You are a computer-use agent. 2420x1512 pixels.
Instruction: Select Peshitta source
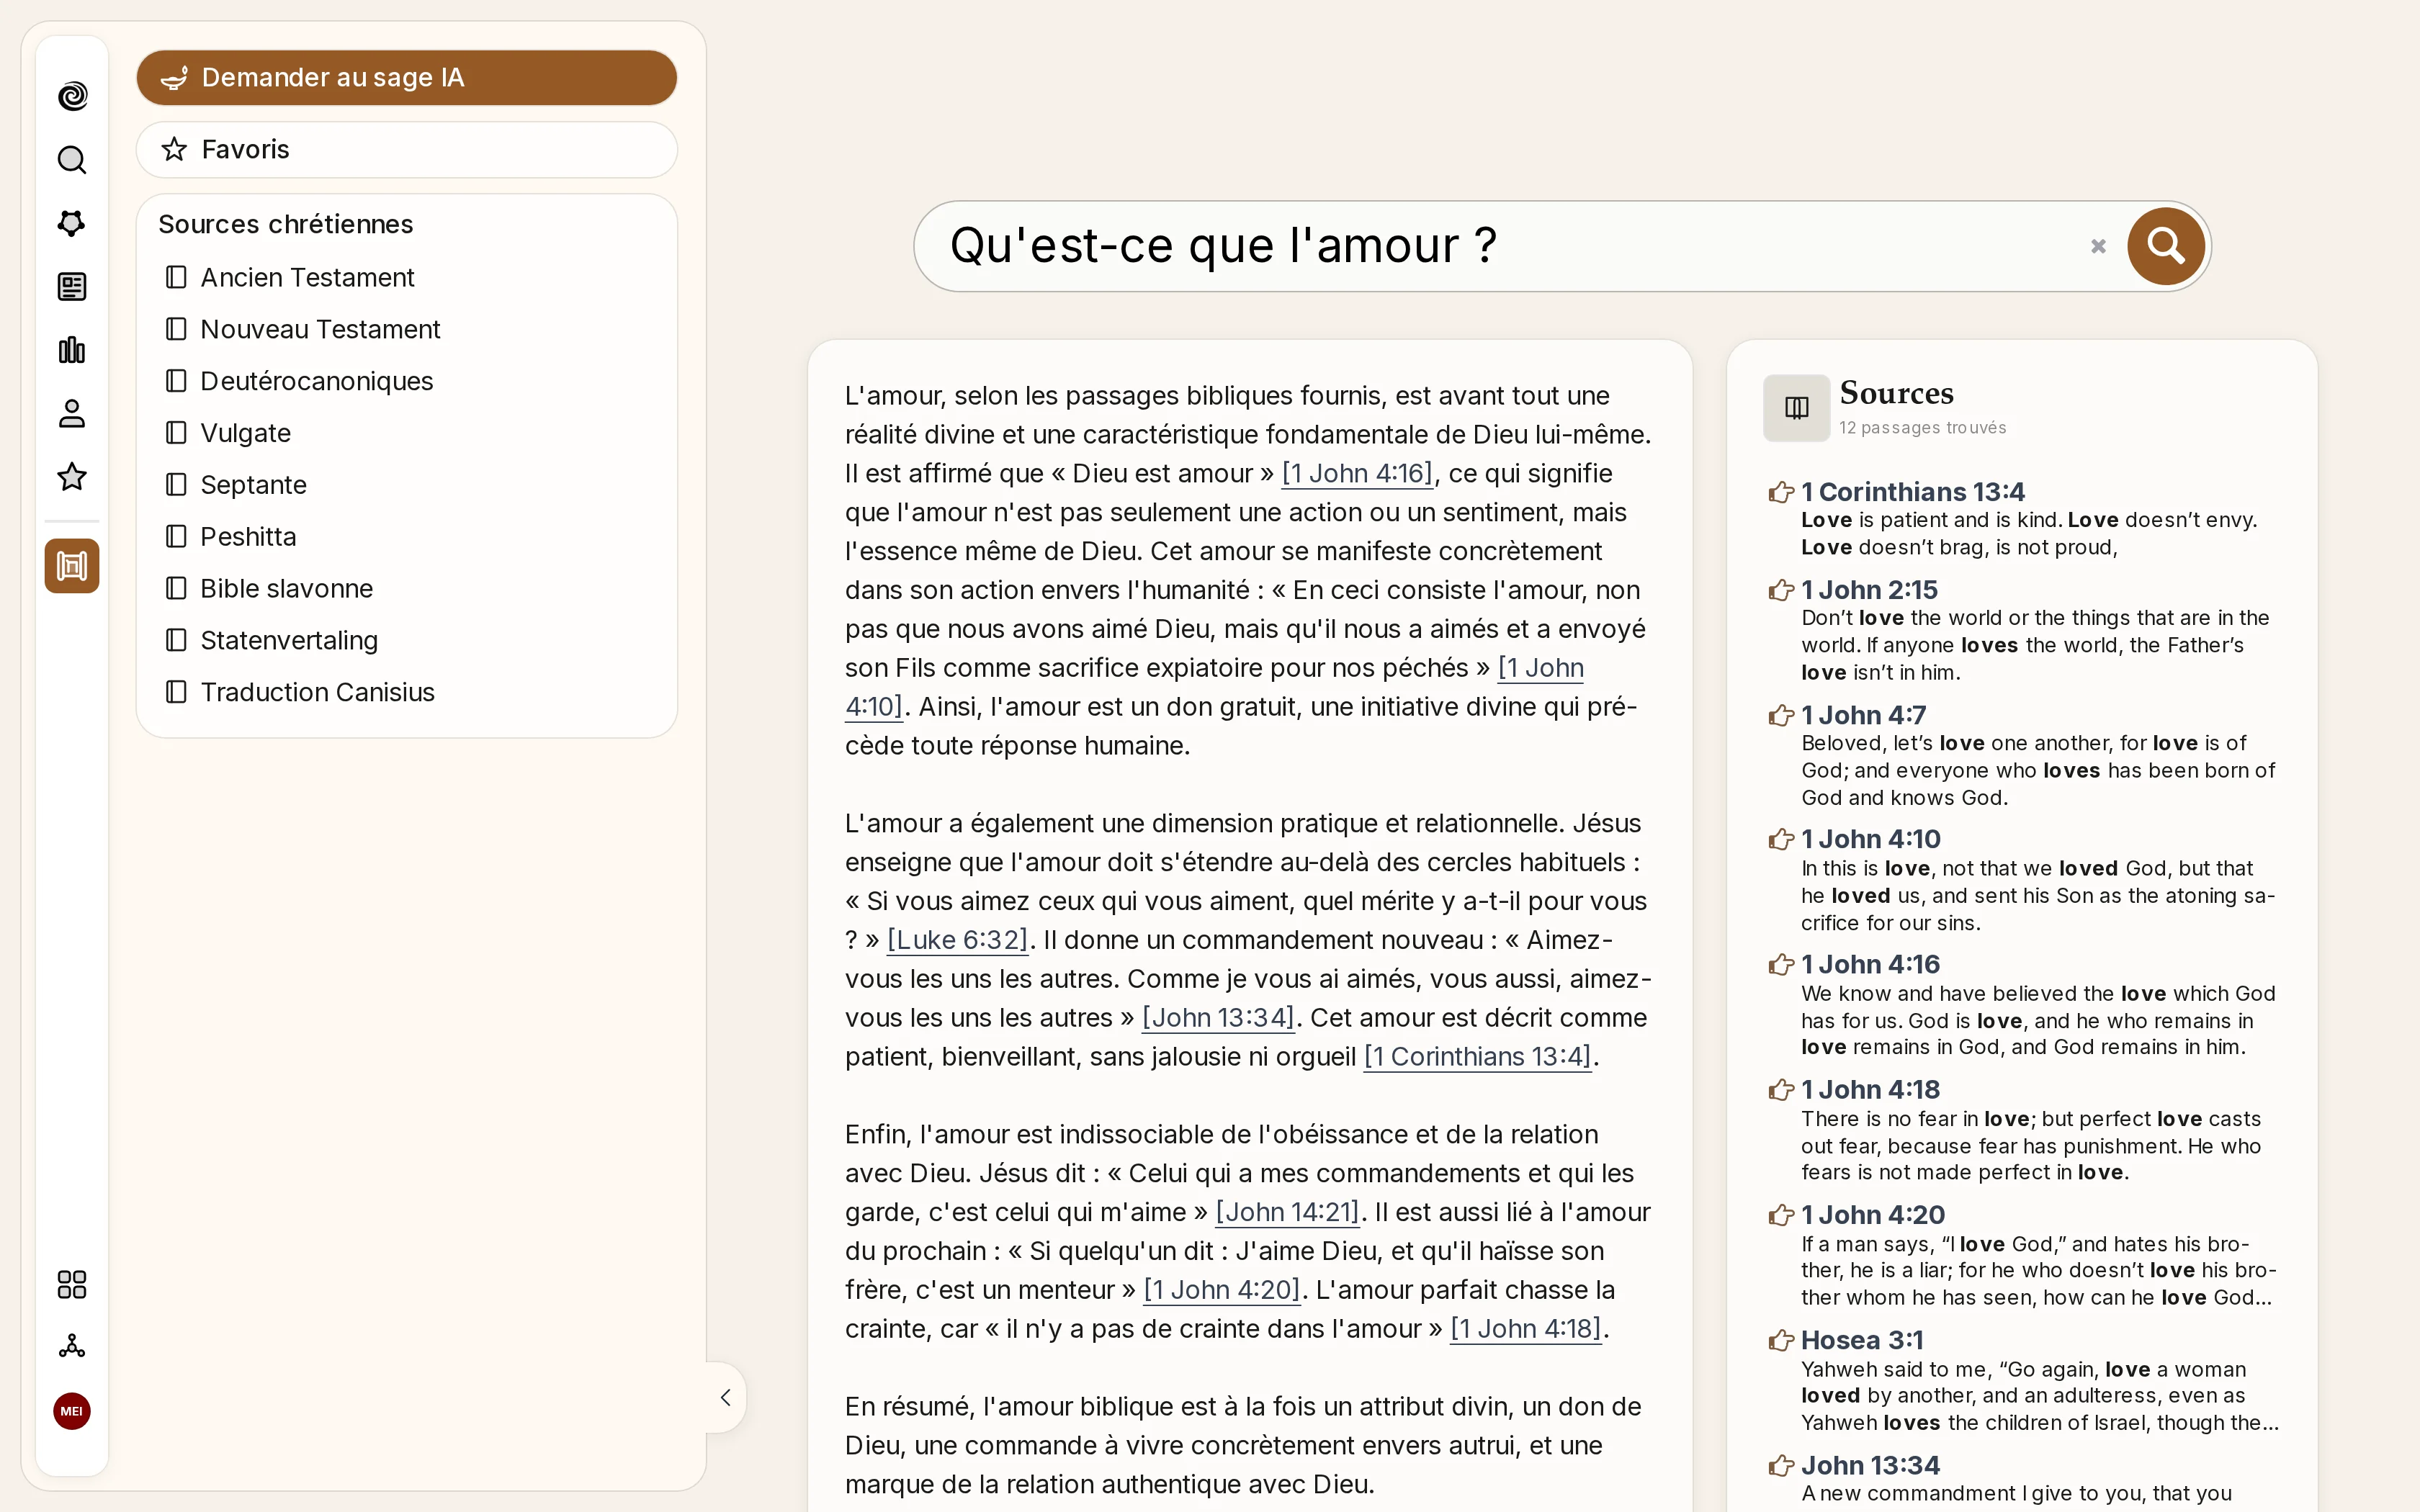point(231,537)
